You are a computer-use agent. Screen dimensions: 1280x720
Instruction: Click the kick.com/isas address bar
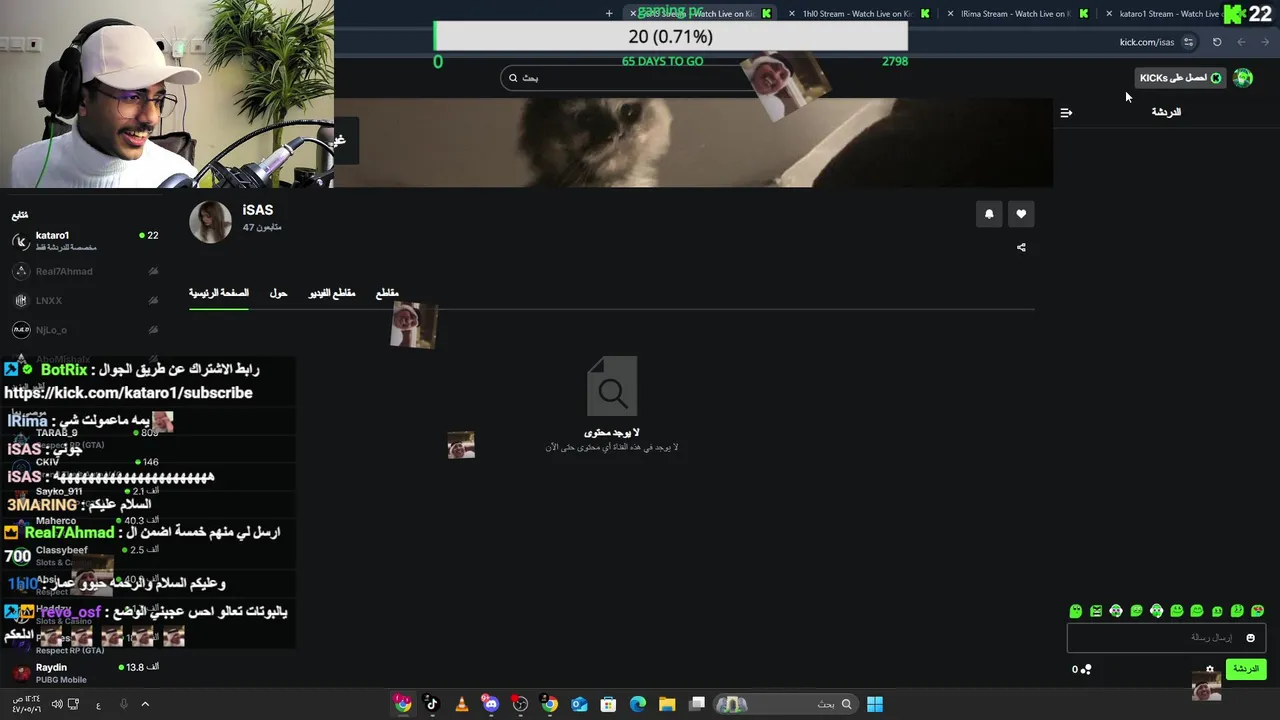point(1146,42)
